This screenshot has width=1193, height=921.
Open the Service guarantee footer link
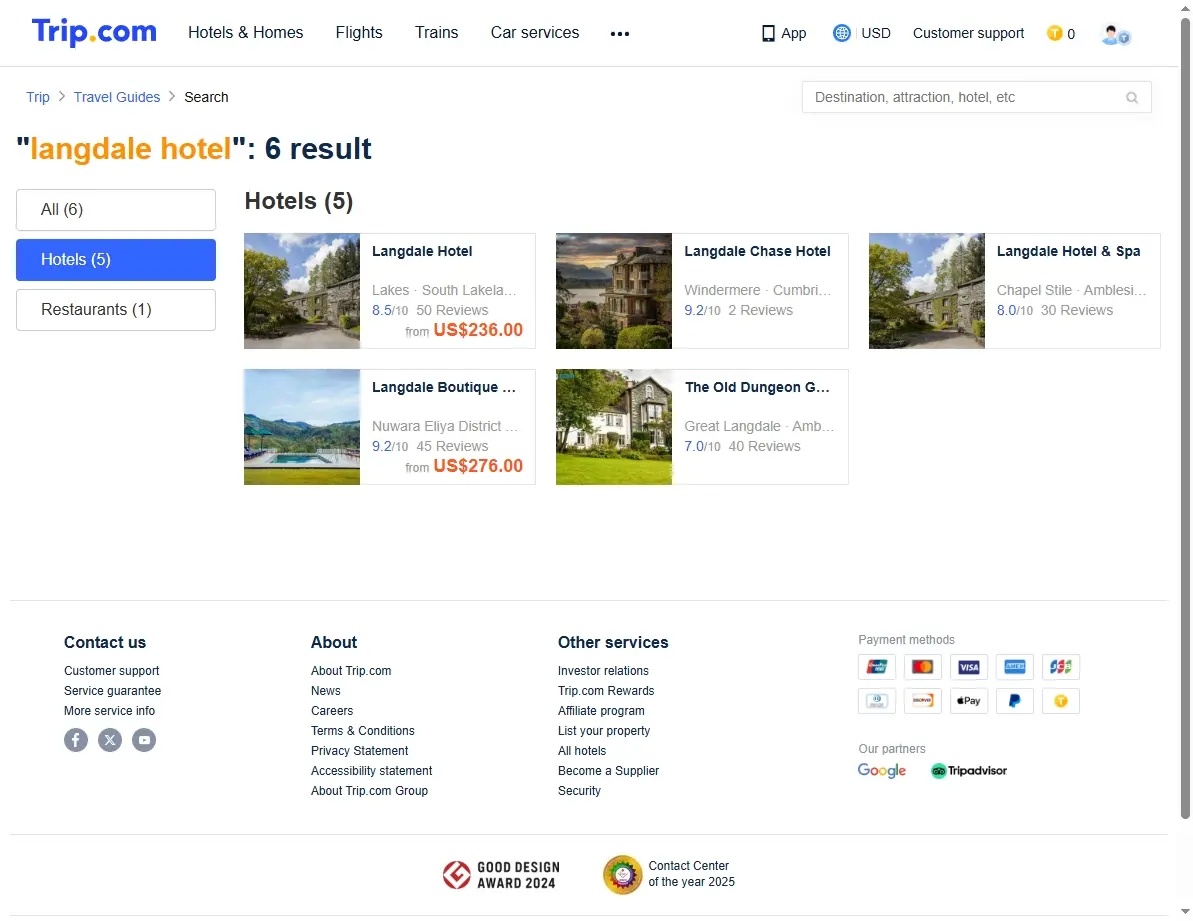coord(113,691)
